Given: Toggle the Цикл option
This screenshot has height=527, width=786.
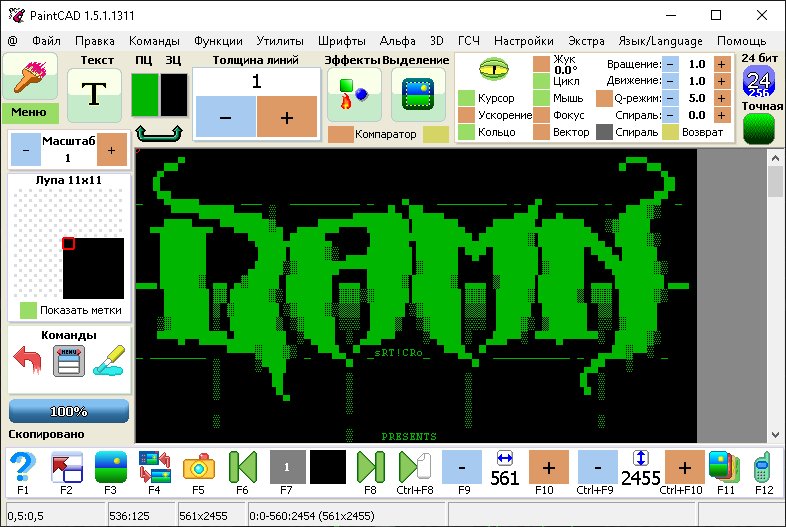Looking at the screenshot, I should 541,81.
